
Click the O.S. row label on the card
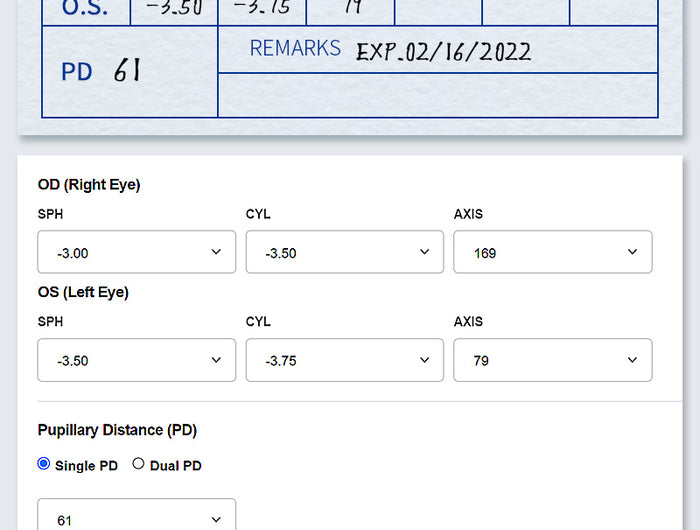point(86,9)
